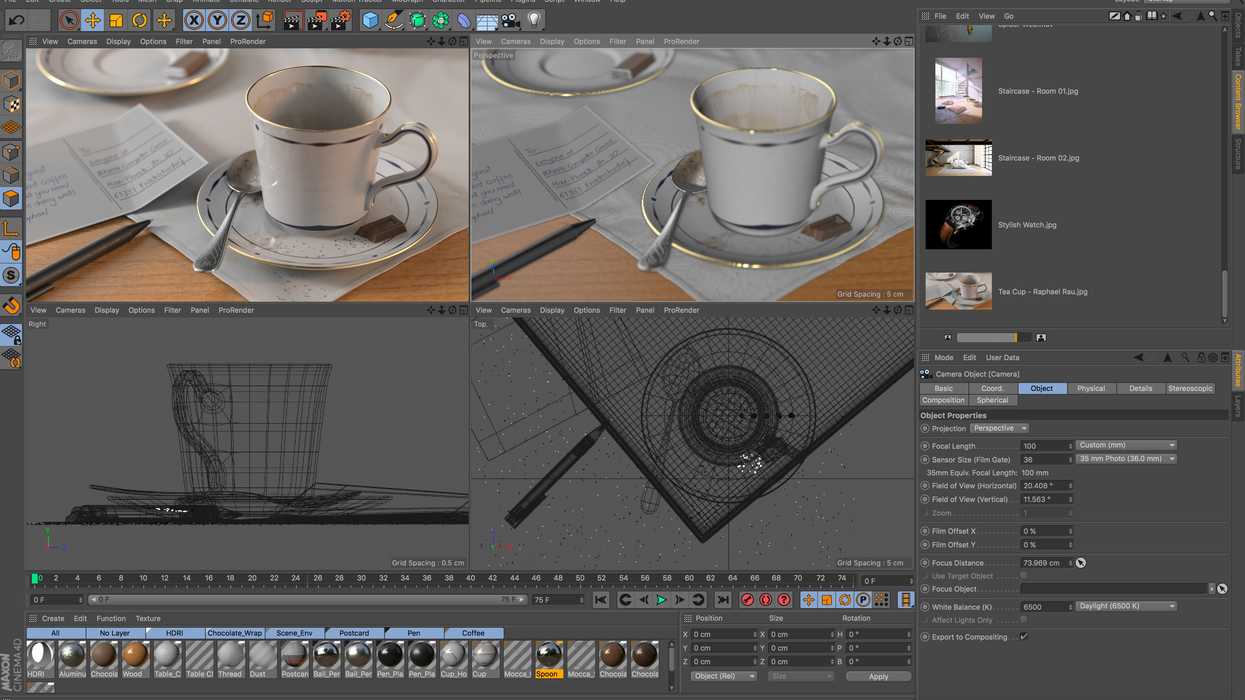Select the Coord. tab

click(x=992, y=388)
